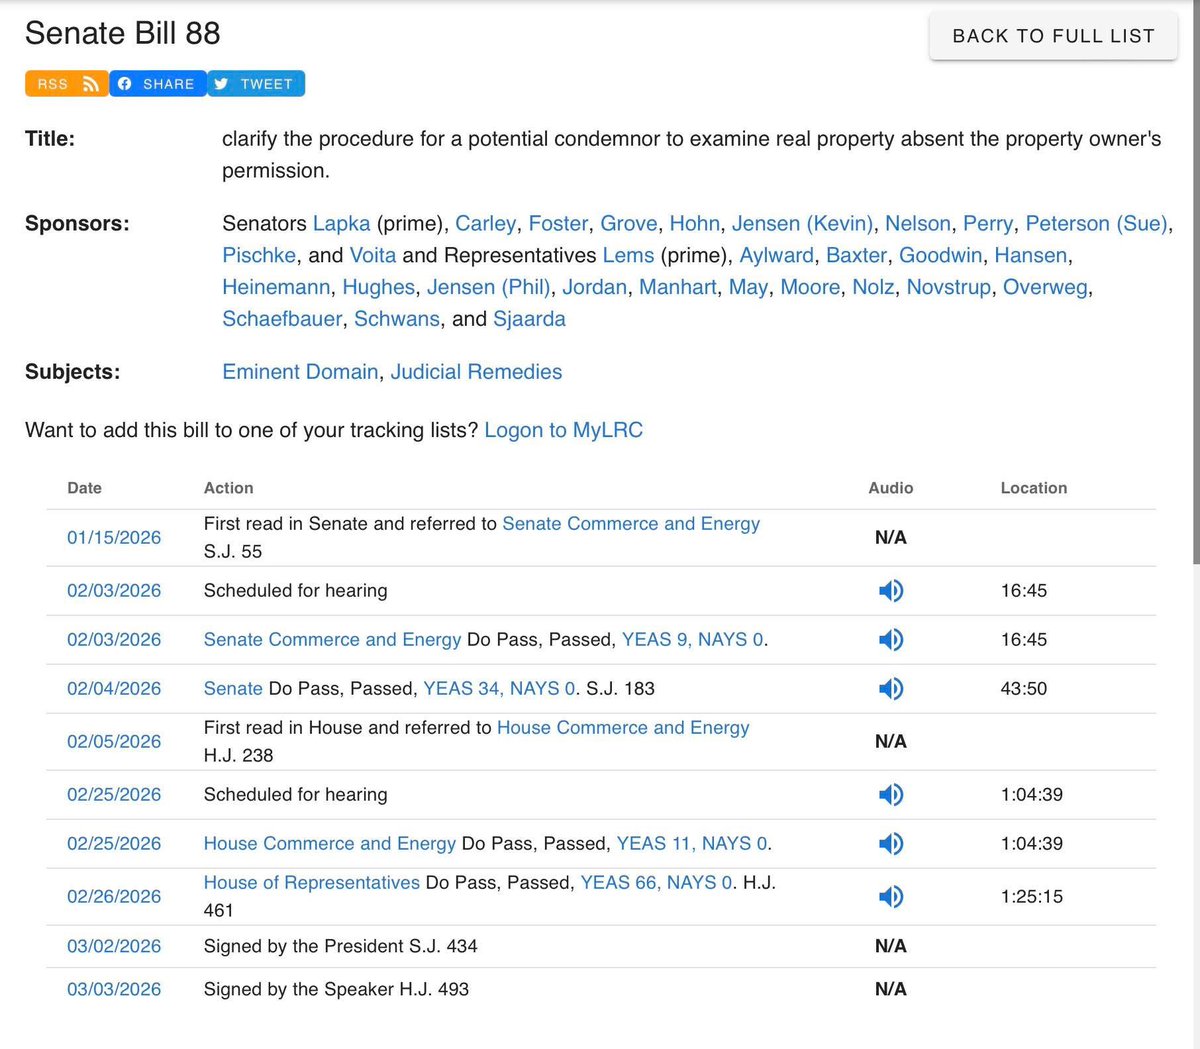View YEAS 11, NAYS 0 vote
1200x1049 pixels.
pos(692,844)
